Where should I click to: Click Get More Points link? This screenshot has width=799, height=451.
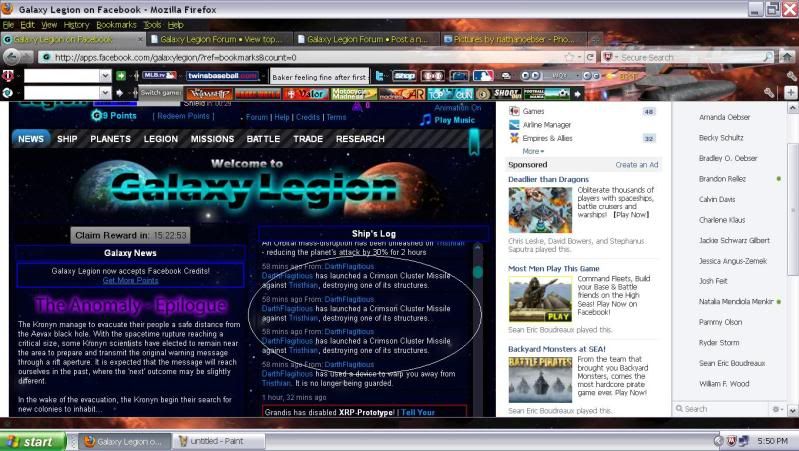coord(130,280)
